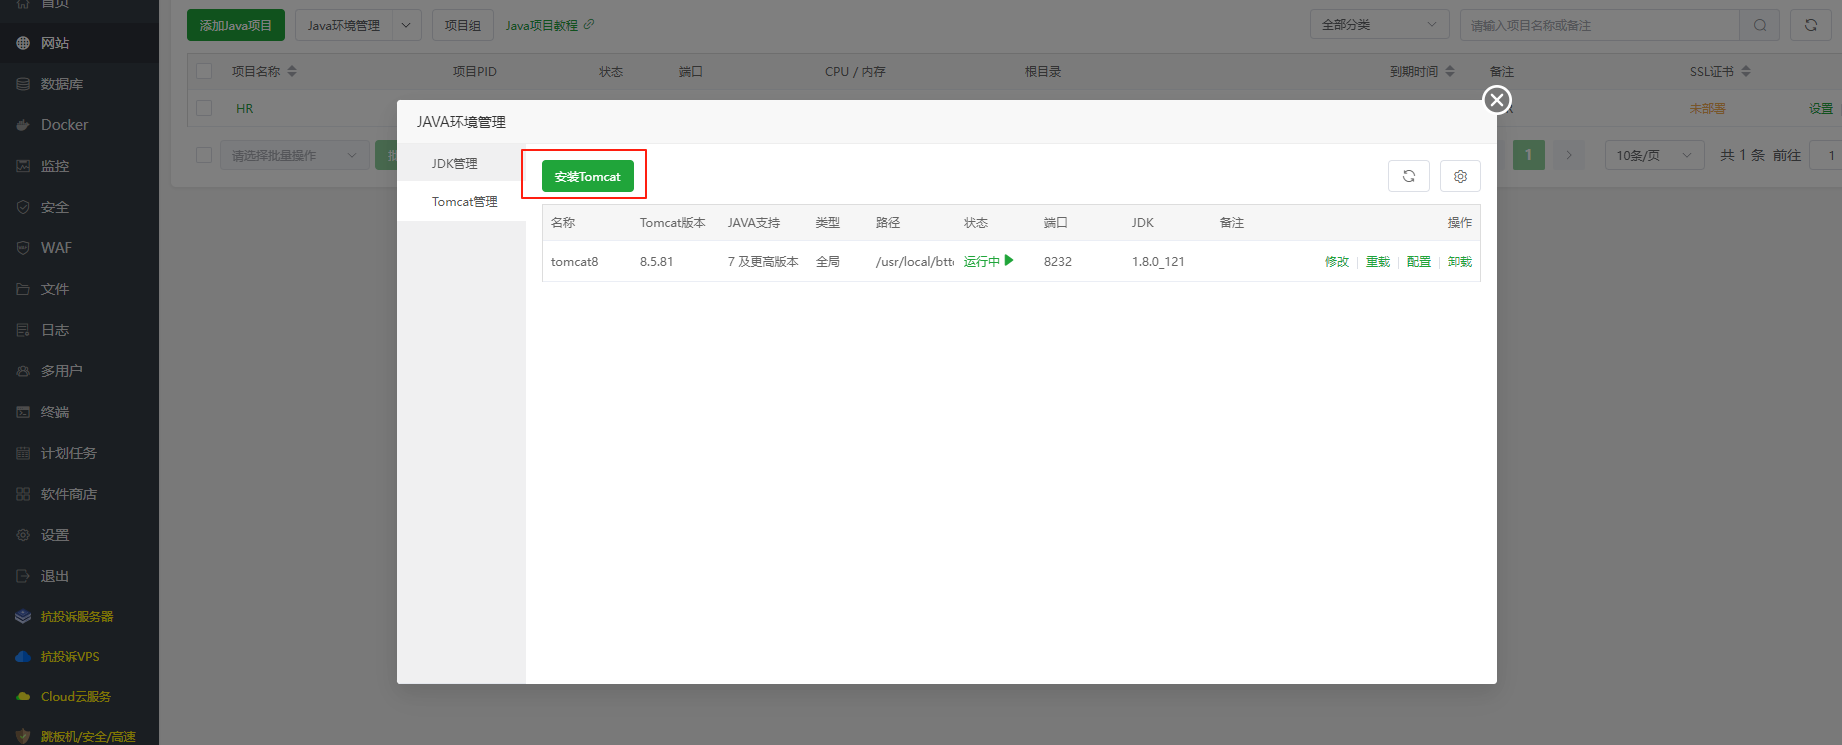This screenshot has height=745, width=1842.
Task: Open the 10条/页 page size dropdown
Action: (1653, 155)
